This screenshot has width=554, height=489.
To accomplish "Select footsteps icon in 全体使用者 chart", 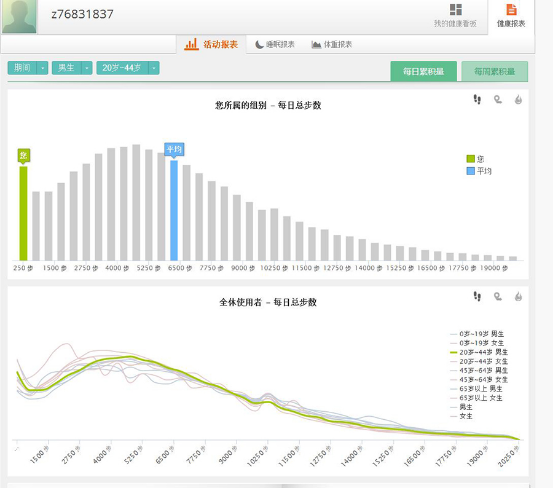I will tap(477, 296).
